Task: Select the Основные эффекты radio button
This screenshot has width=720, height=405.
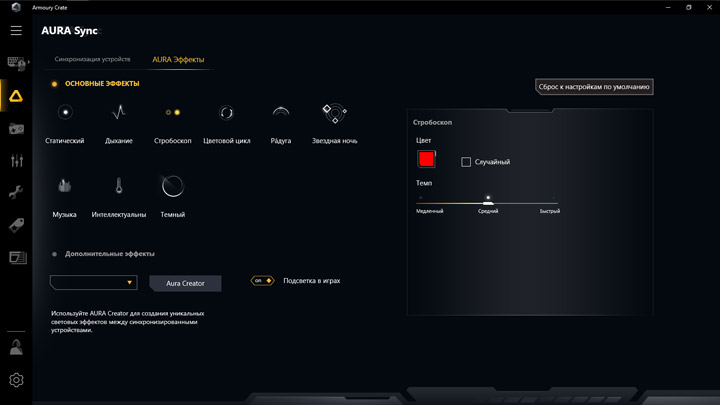Action: pos(55,84)
